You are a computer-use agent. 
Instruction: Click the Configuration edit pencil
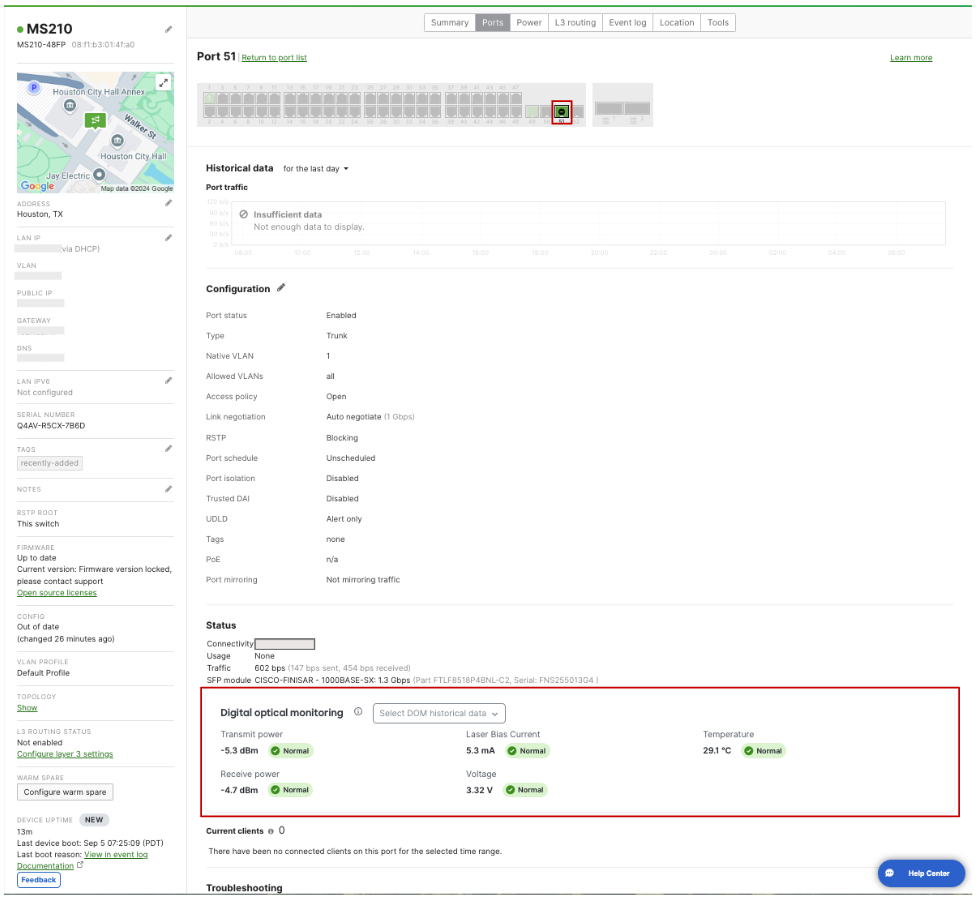point(281,288)
